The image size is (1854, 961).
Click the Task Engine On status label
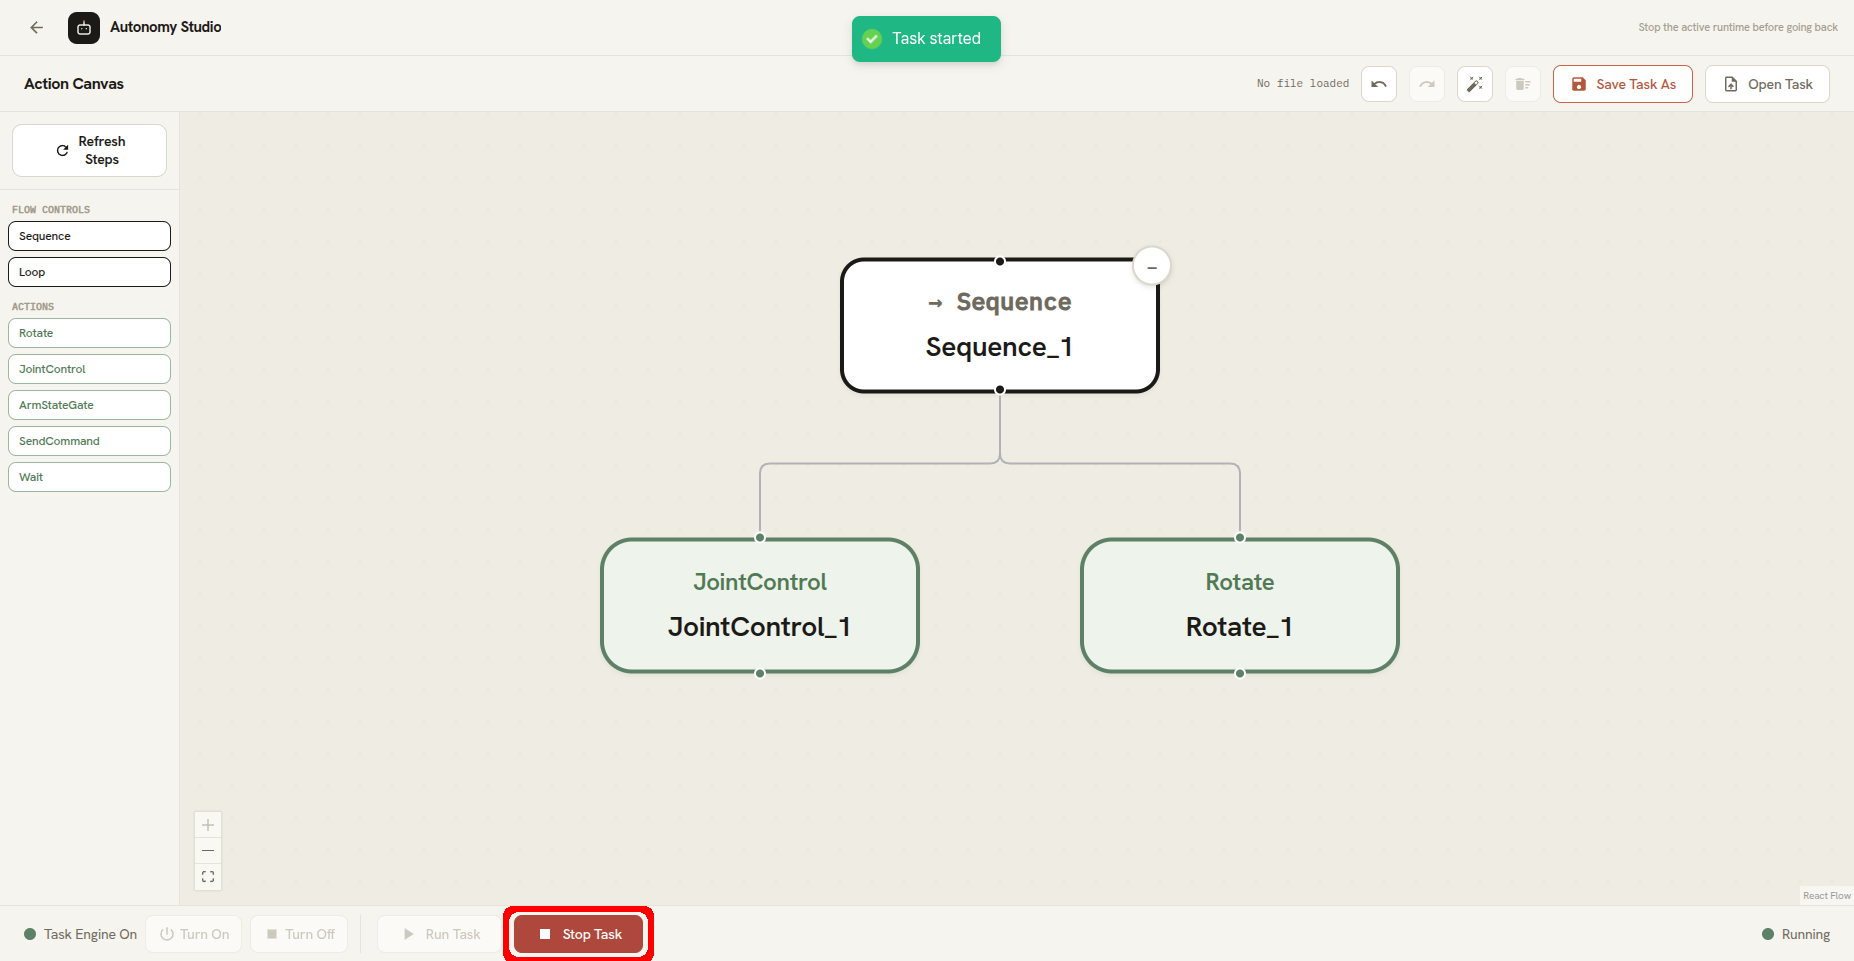pyautogui.click(x=80, y=934)
